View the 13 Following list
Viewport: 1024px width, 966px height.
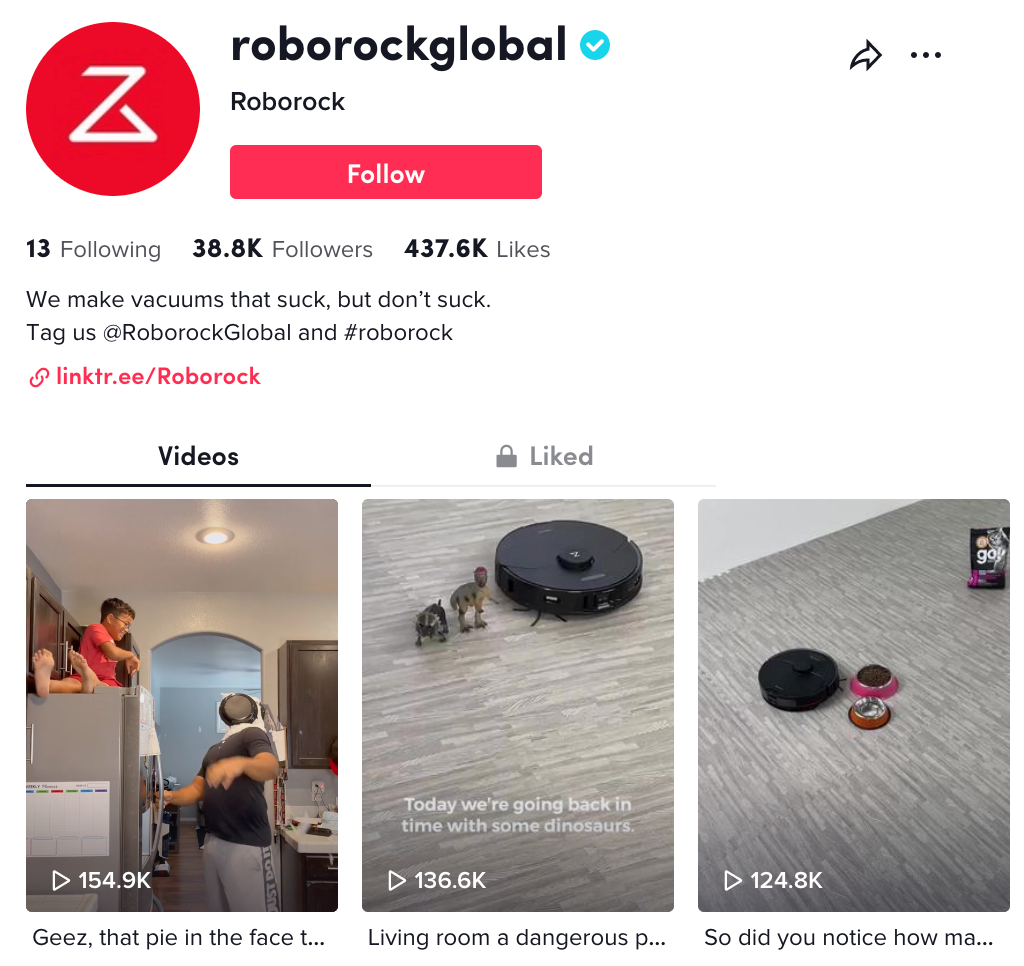pyautogui.click(x=93, y=249)
